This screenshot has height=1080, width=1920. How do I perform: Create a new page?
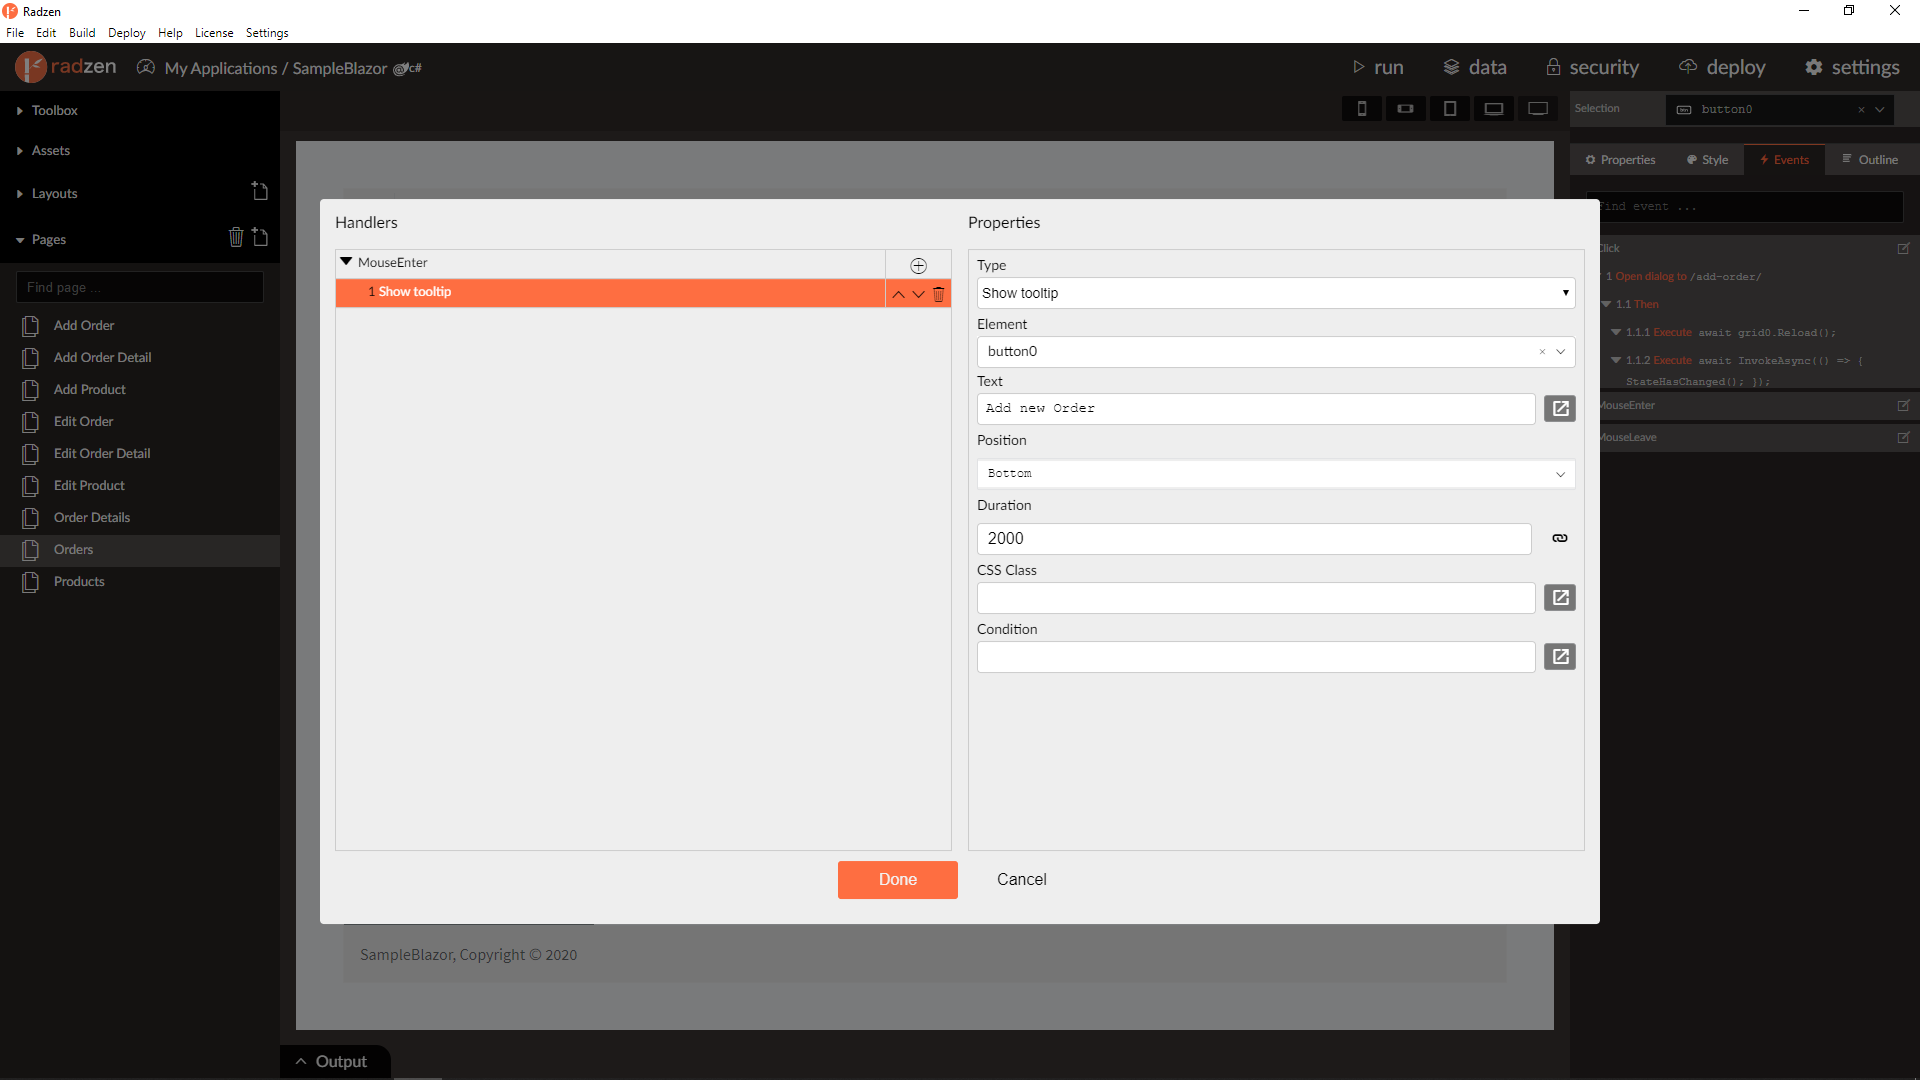click(x=260, y=237)
